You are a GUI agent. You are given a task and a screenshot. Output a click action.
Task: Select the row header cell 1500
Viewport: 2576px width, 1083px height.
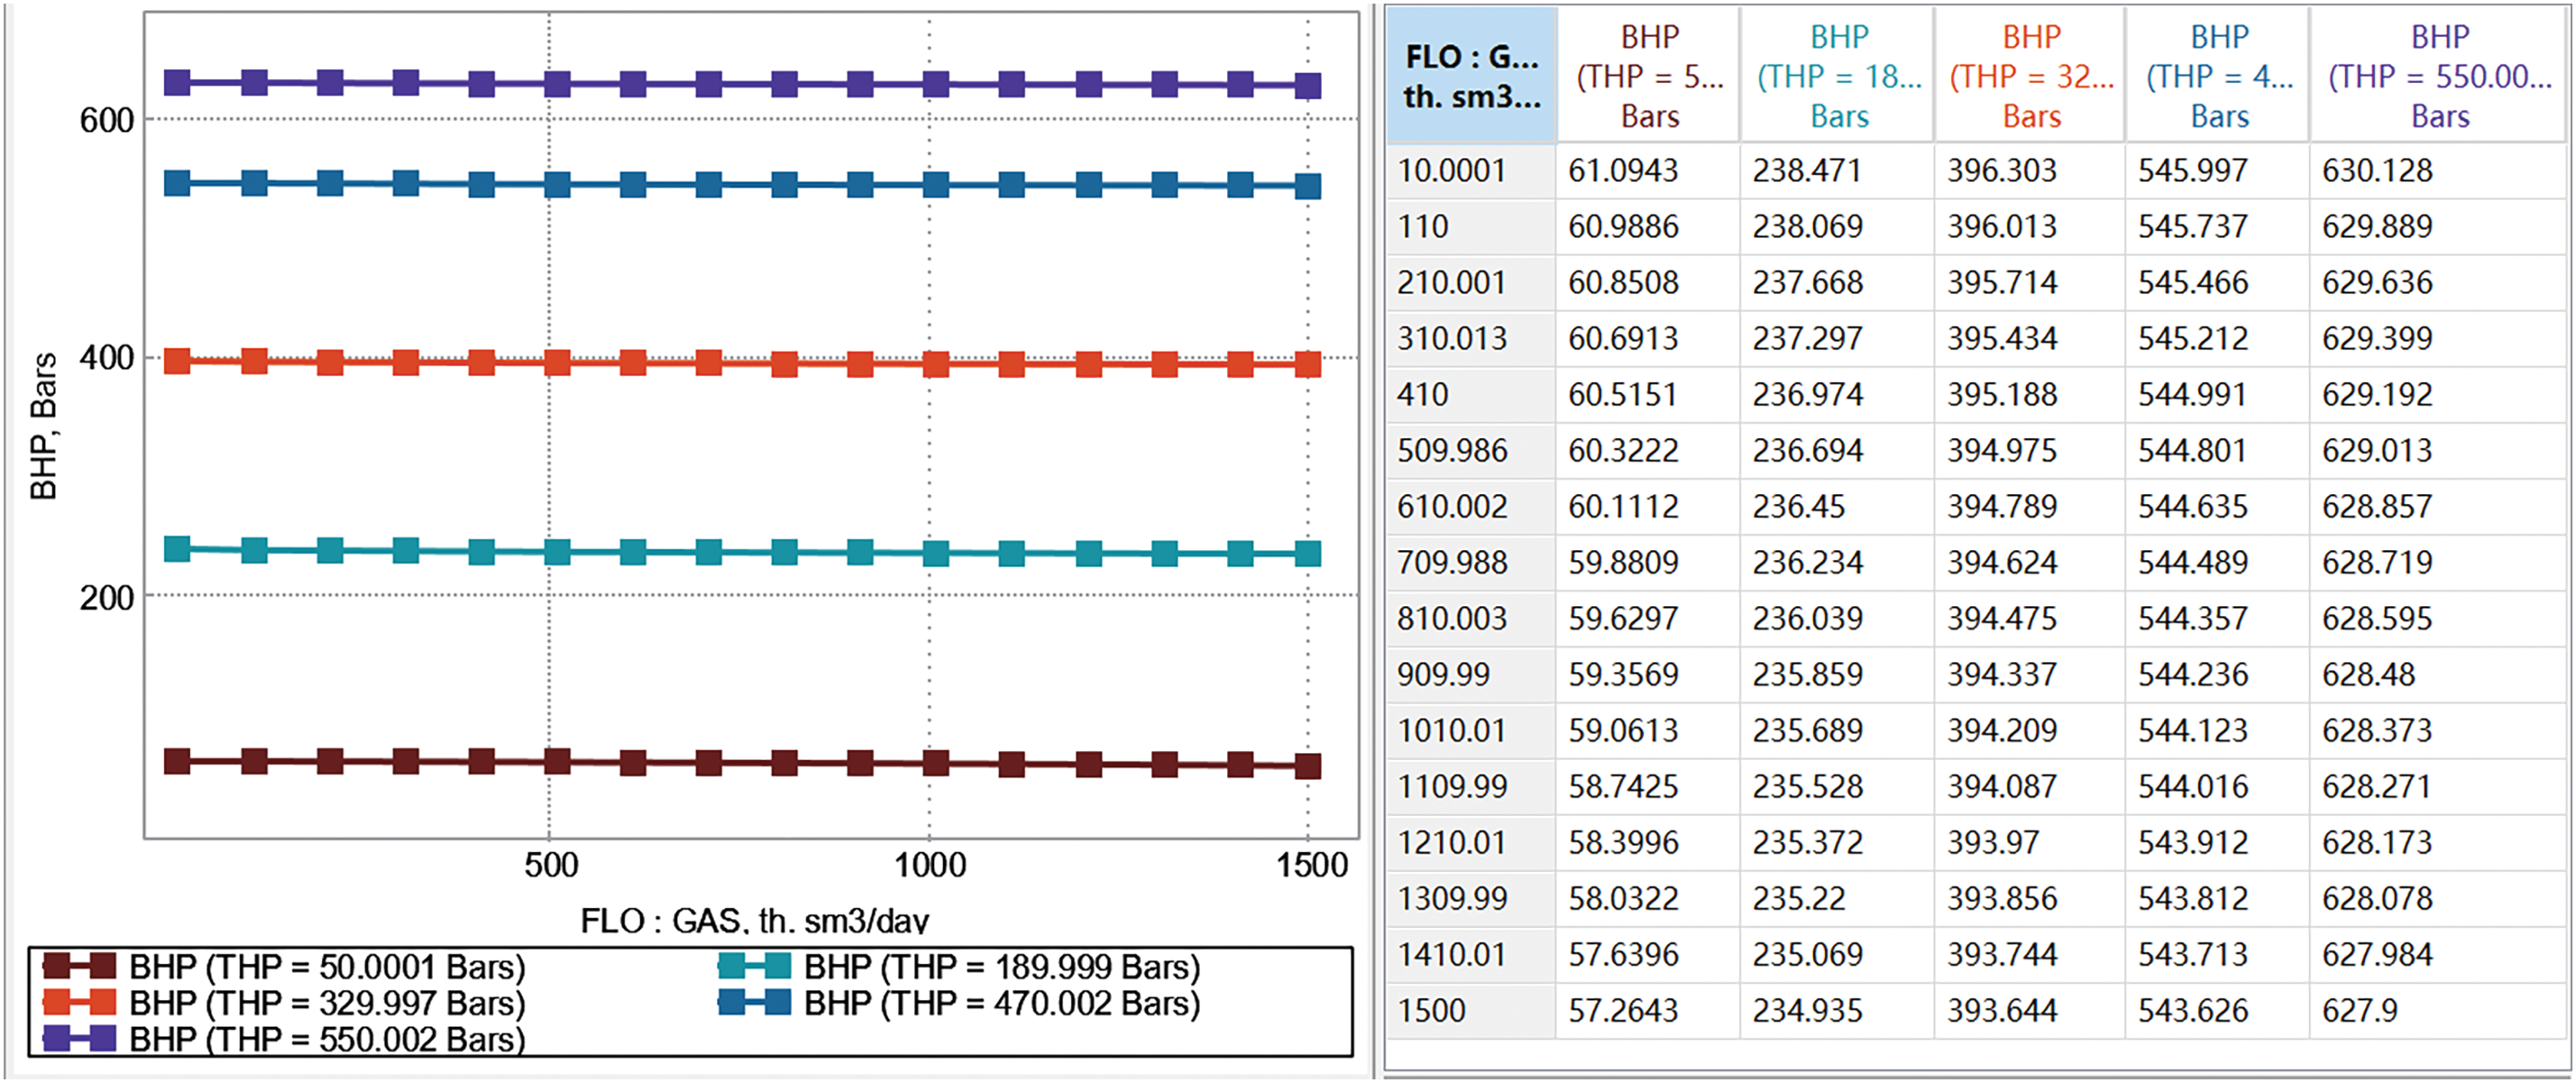[1431, 1011]
